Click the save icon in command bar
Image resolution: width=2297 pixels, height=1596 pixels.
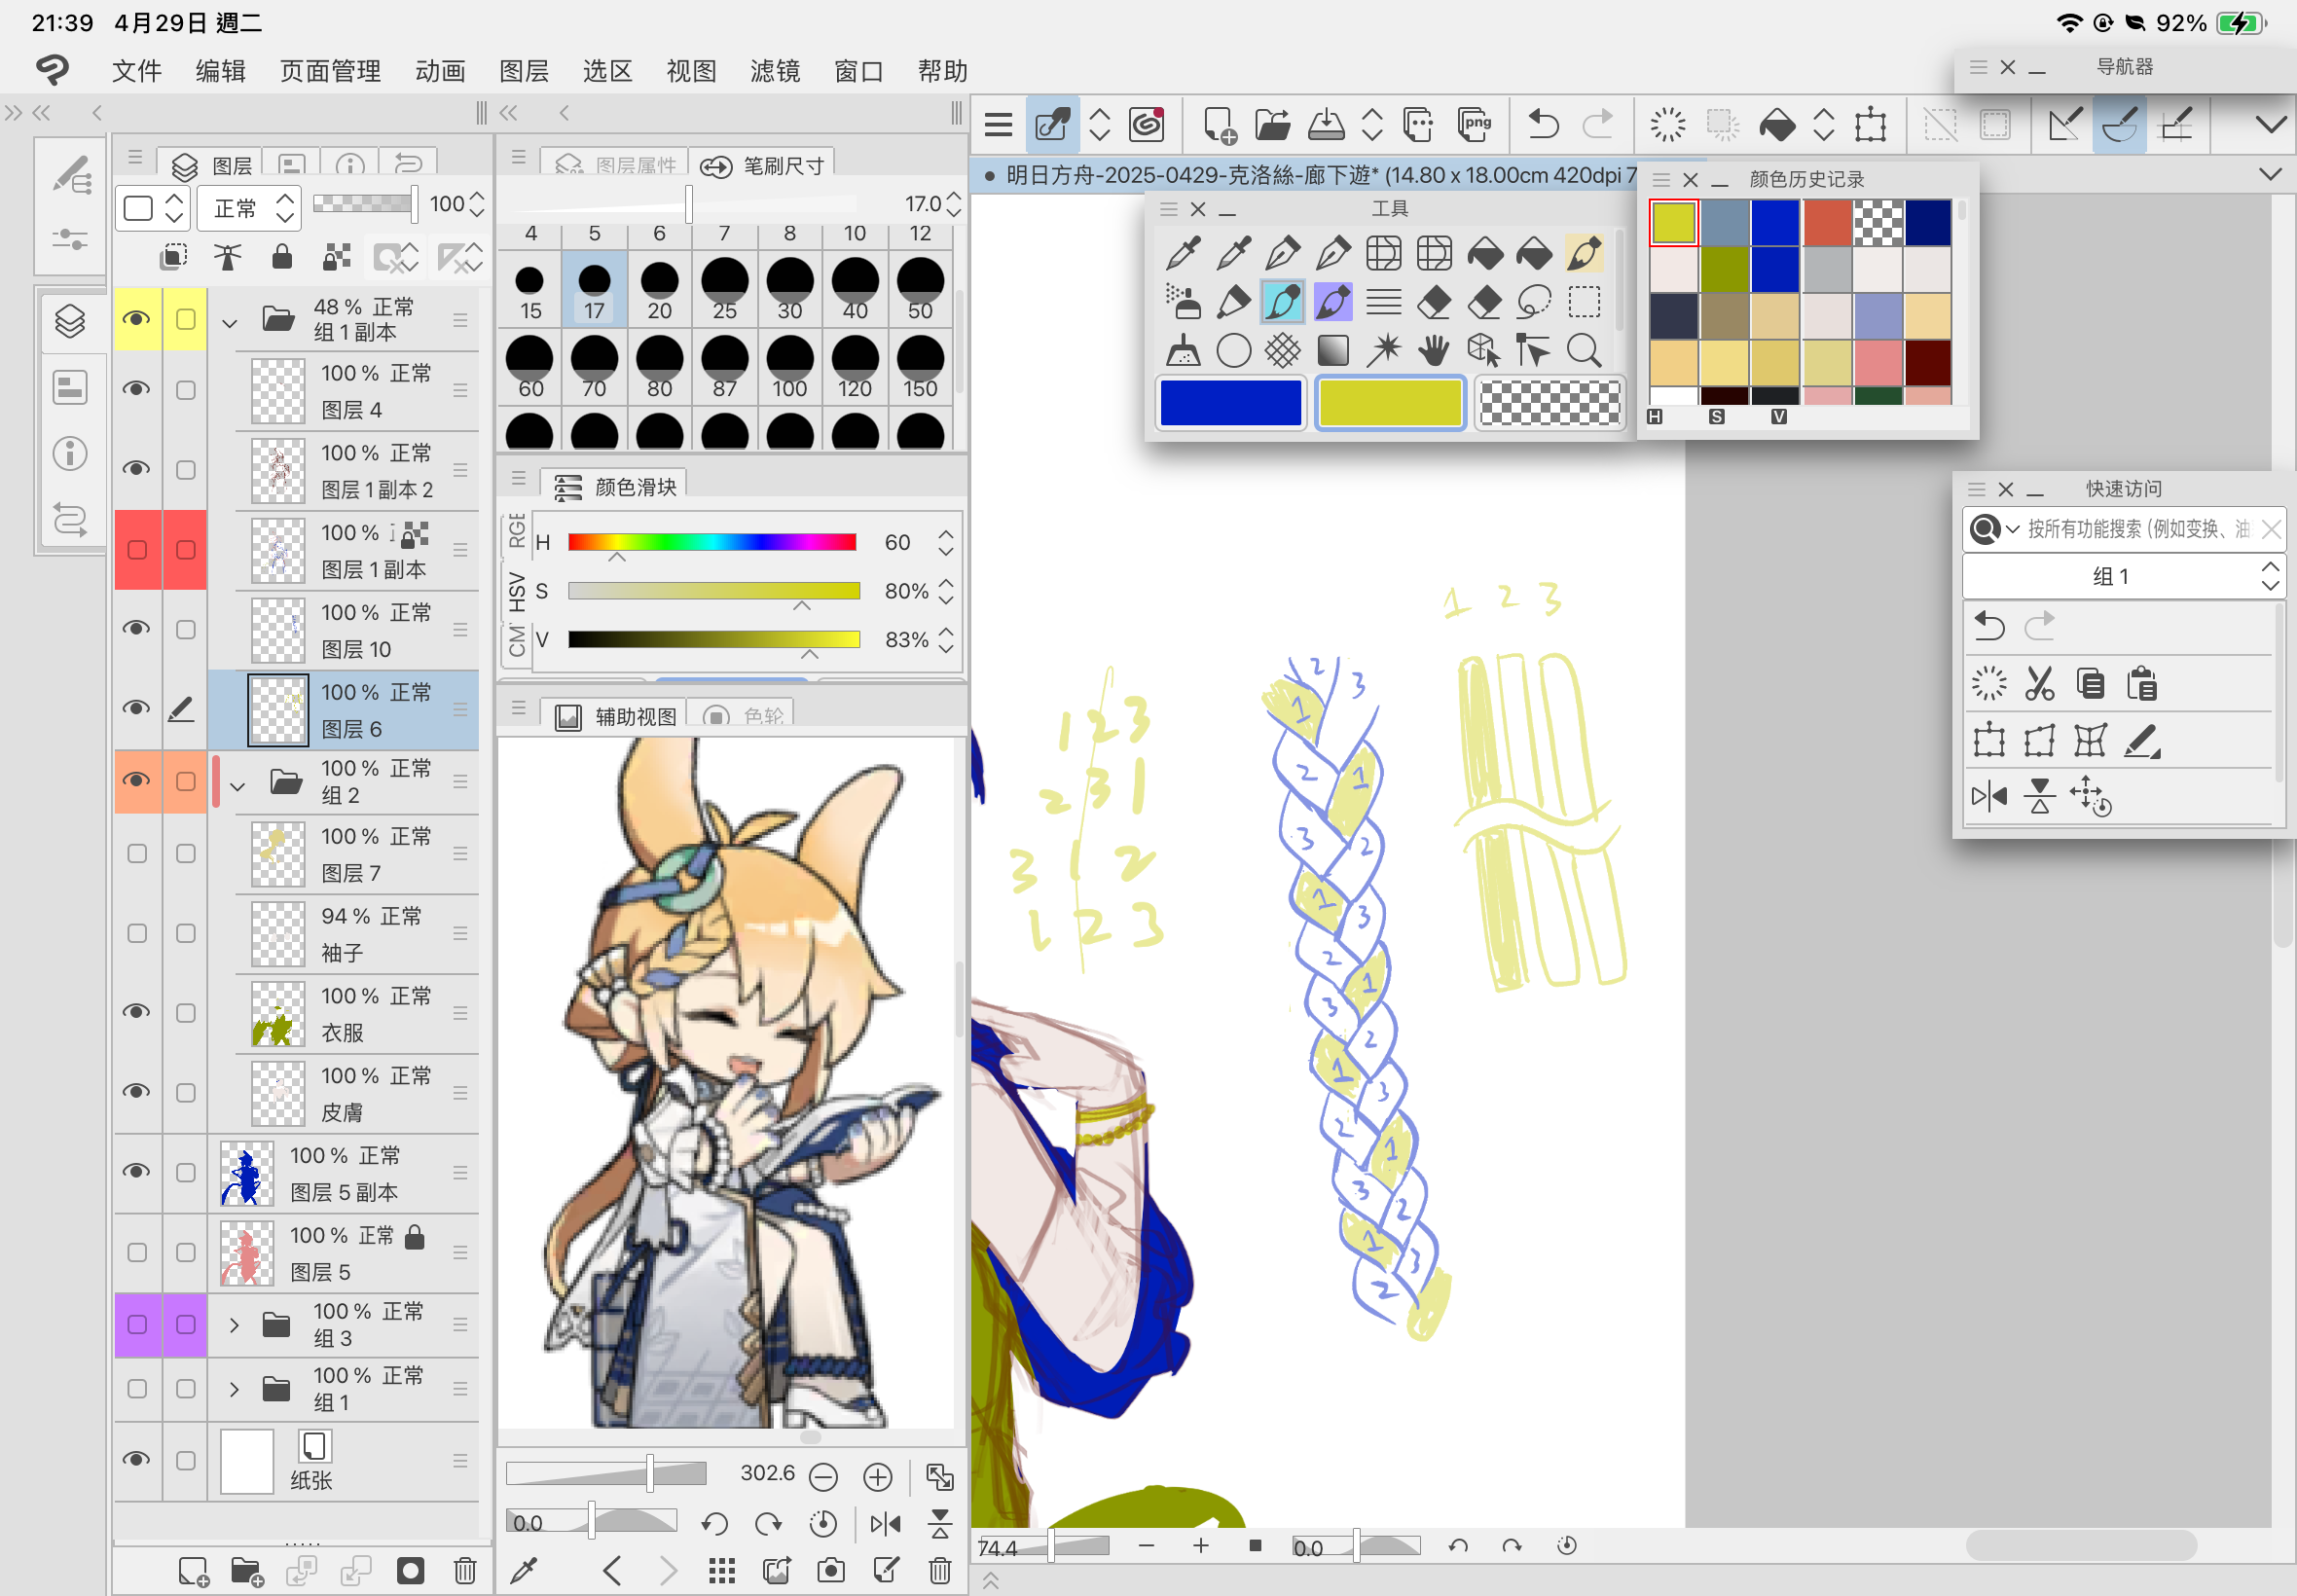click(1326, 125)
